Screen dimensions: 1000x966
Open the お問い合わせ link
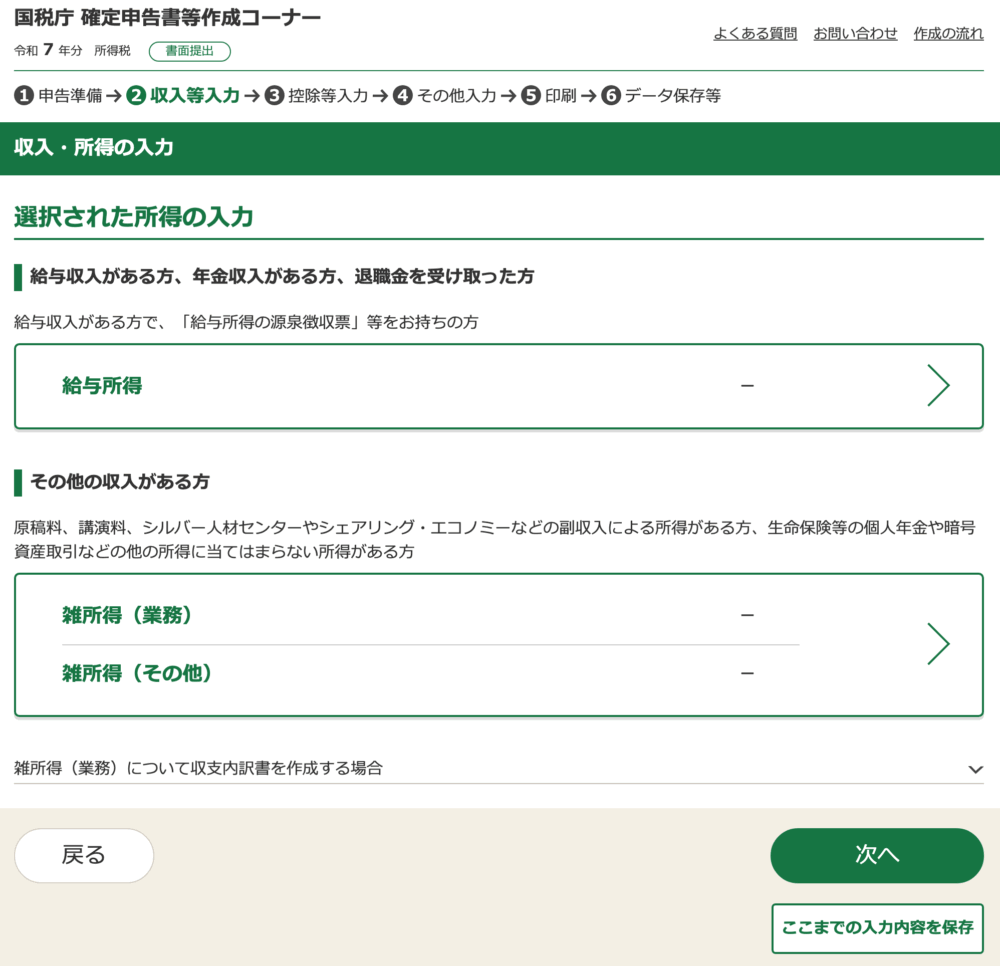(855, 33)
